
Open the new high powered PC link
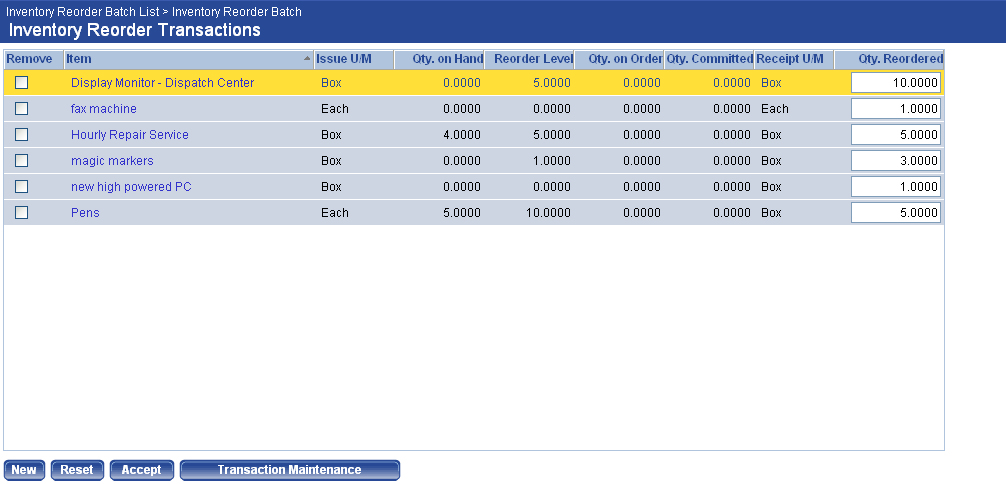click(131, 187)
